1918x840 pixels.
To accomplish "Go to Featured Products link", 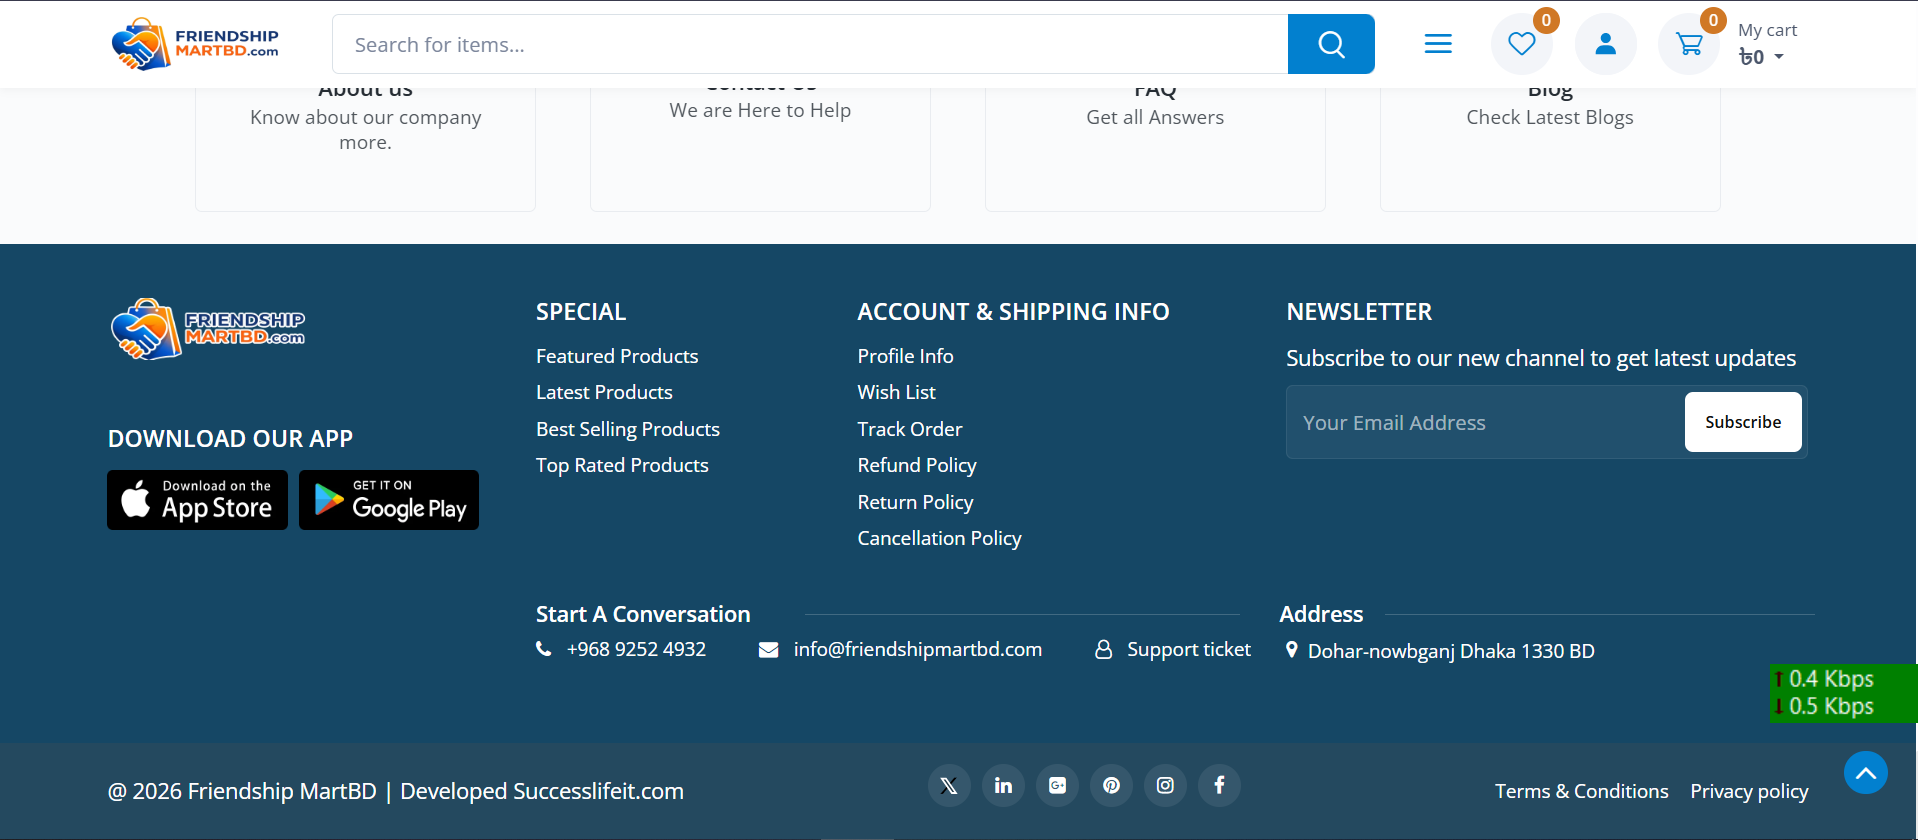I will click(x=617, y=356).
